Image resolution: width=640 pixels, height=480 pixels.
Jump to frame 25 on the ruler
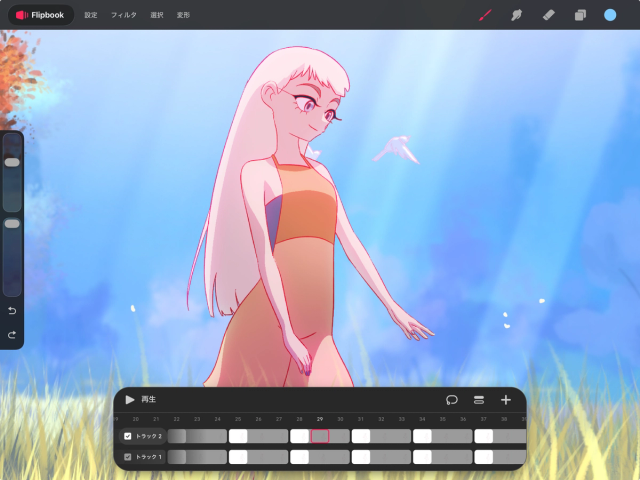coord(238,419)
